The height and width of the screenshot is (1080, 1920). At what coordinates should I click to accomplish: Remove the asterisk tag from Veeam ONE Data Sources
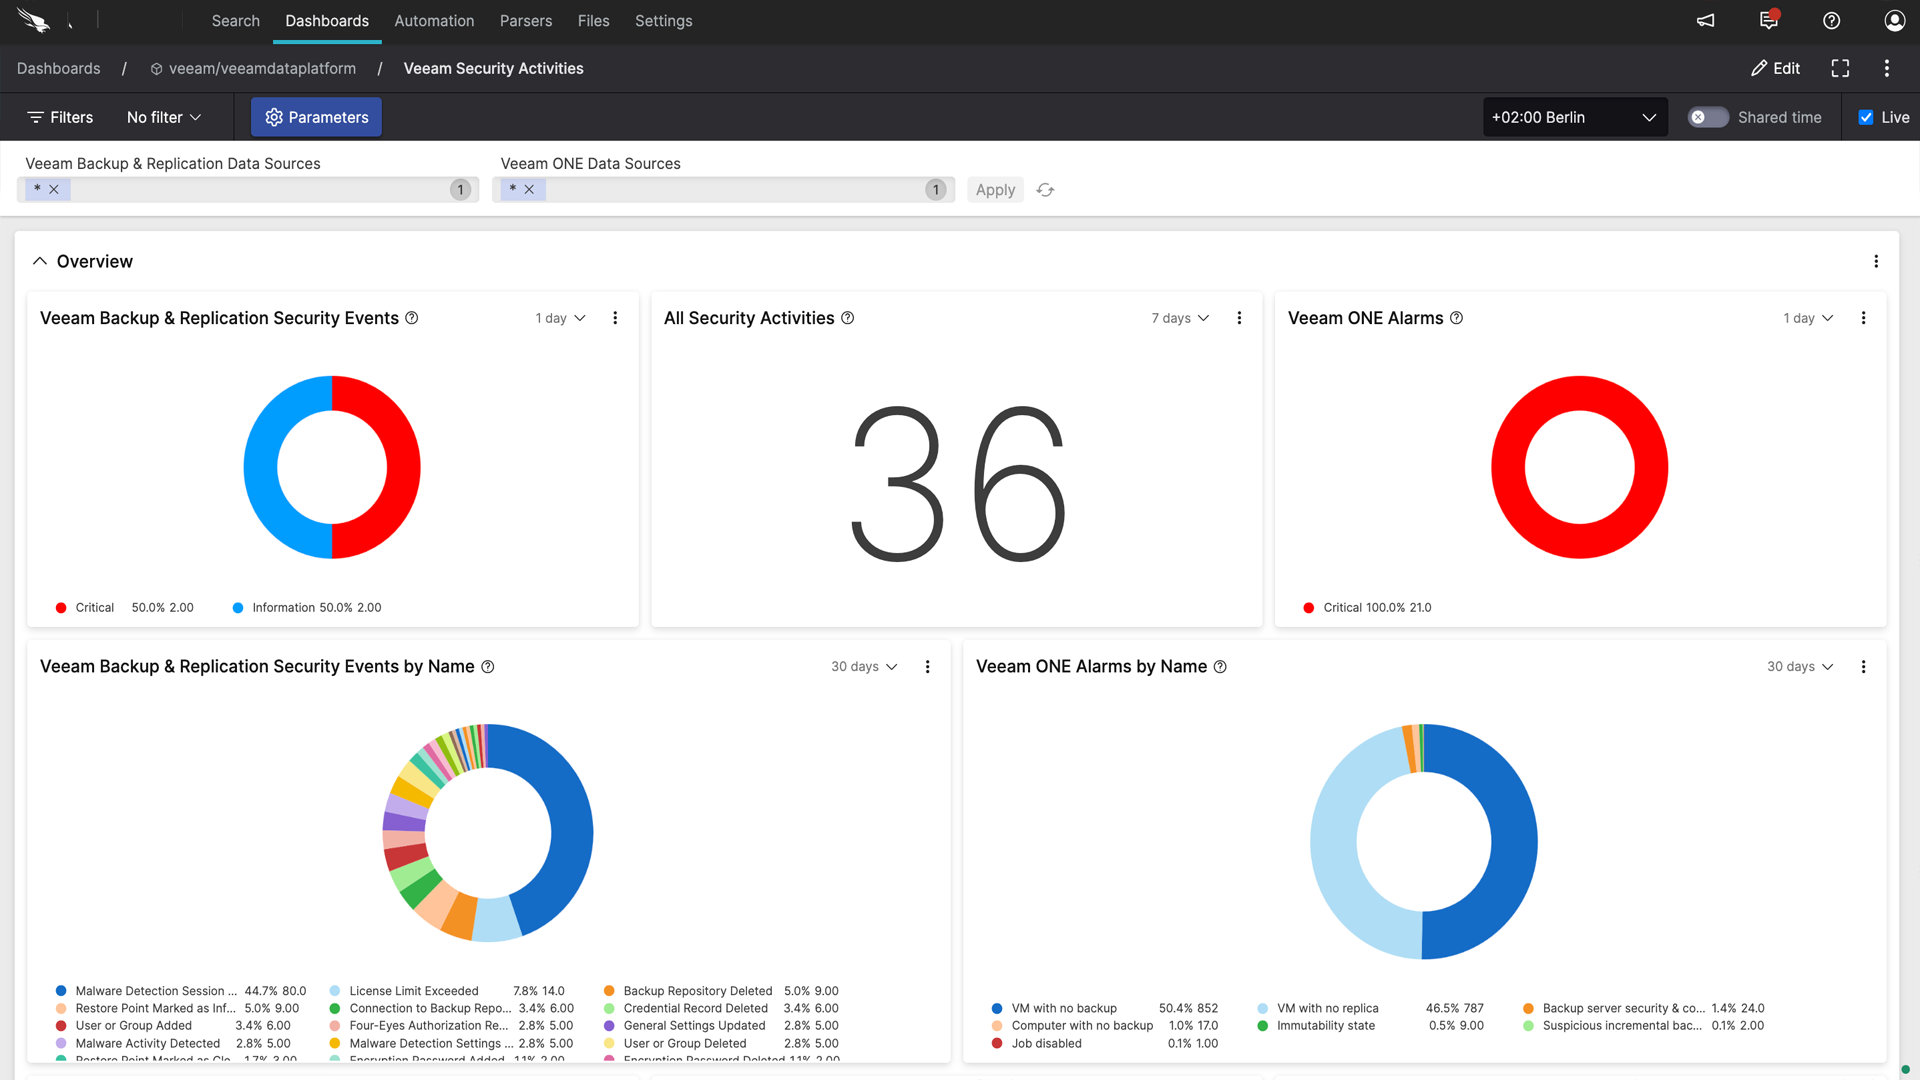529,189
